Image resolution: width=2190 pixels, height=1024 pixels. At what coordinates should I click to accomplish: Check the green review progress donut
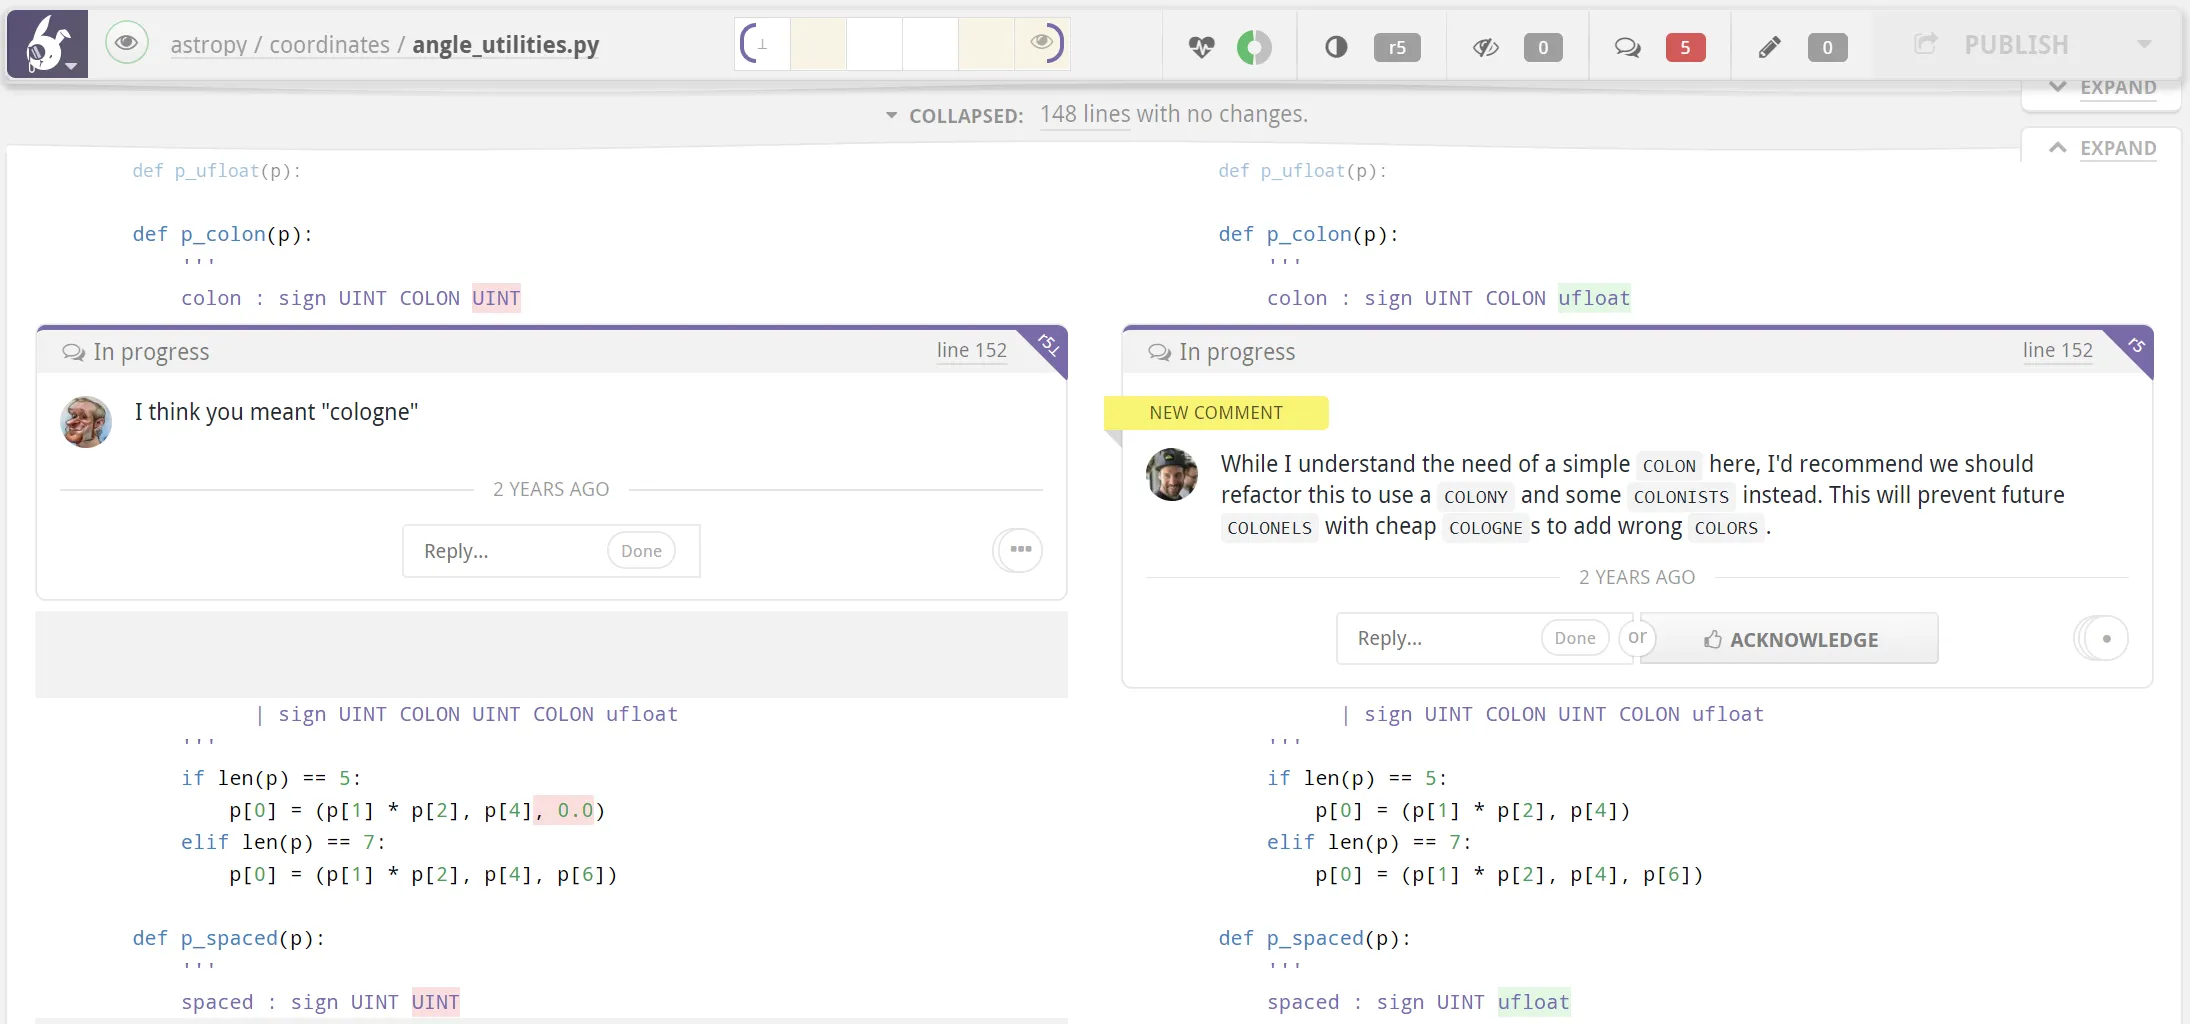point(1256,46)
